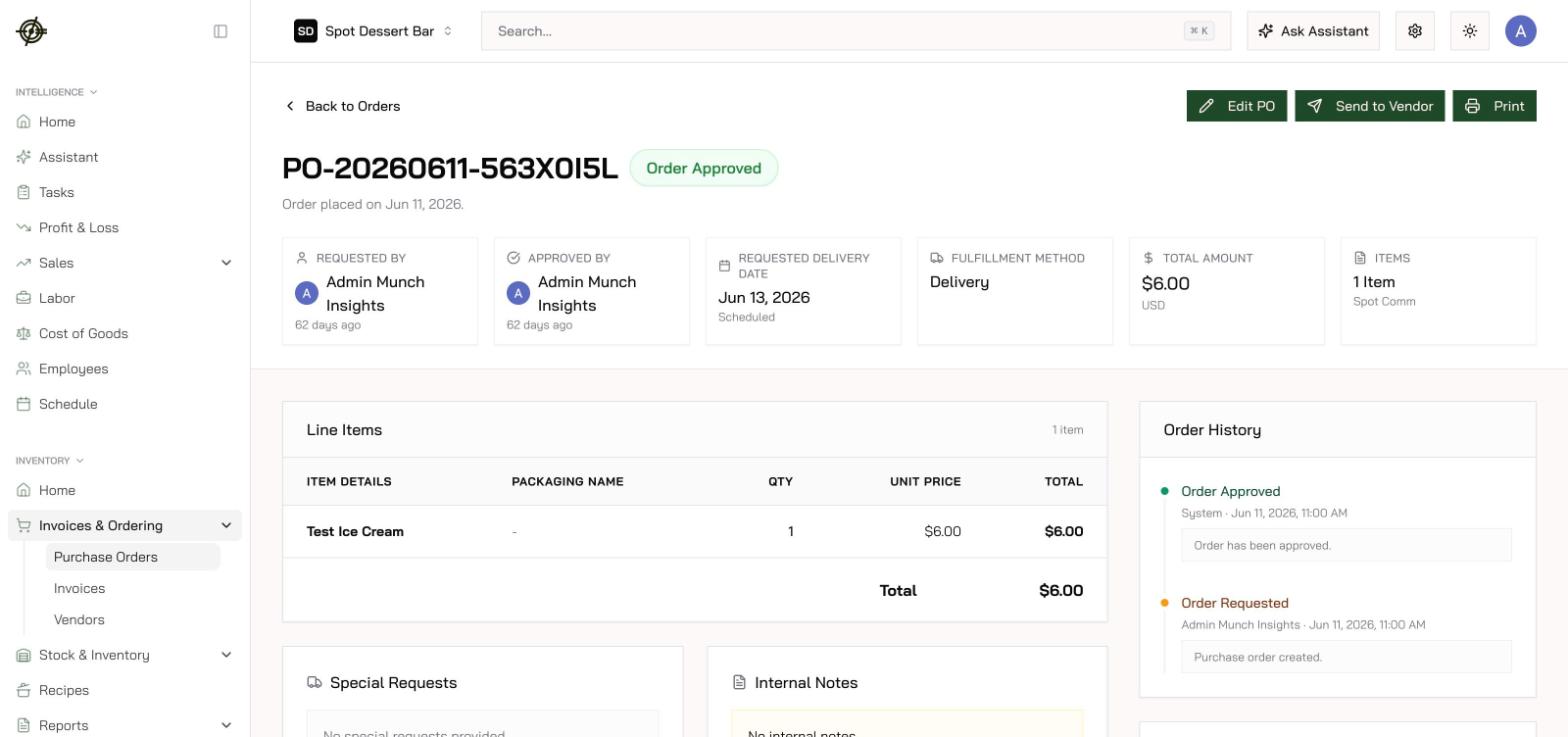
Task: Toggle light/dark theme sun icon
Action: [x=1470, y=31]
